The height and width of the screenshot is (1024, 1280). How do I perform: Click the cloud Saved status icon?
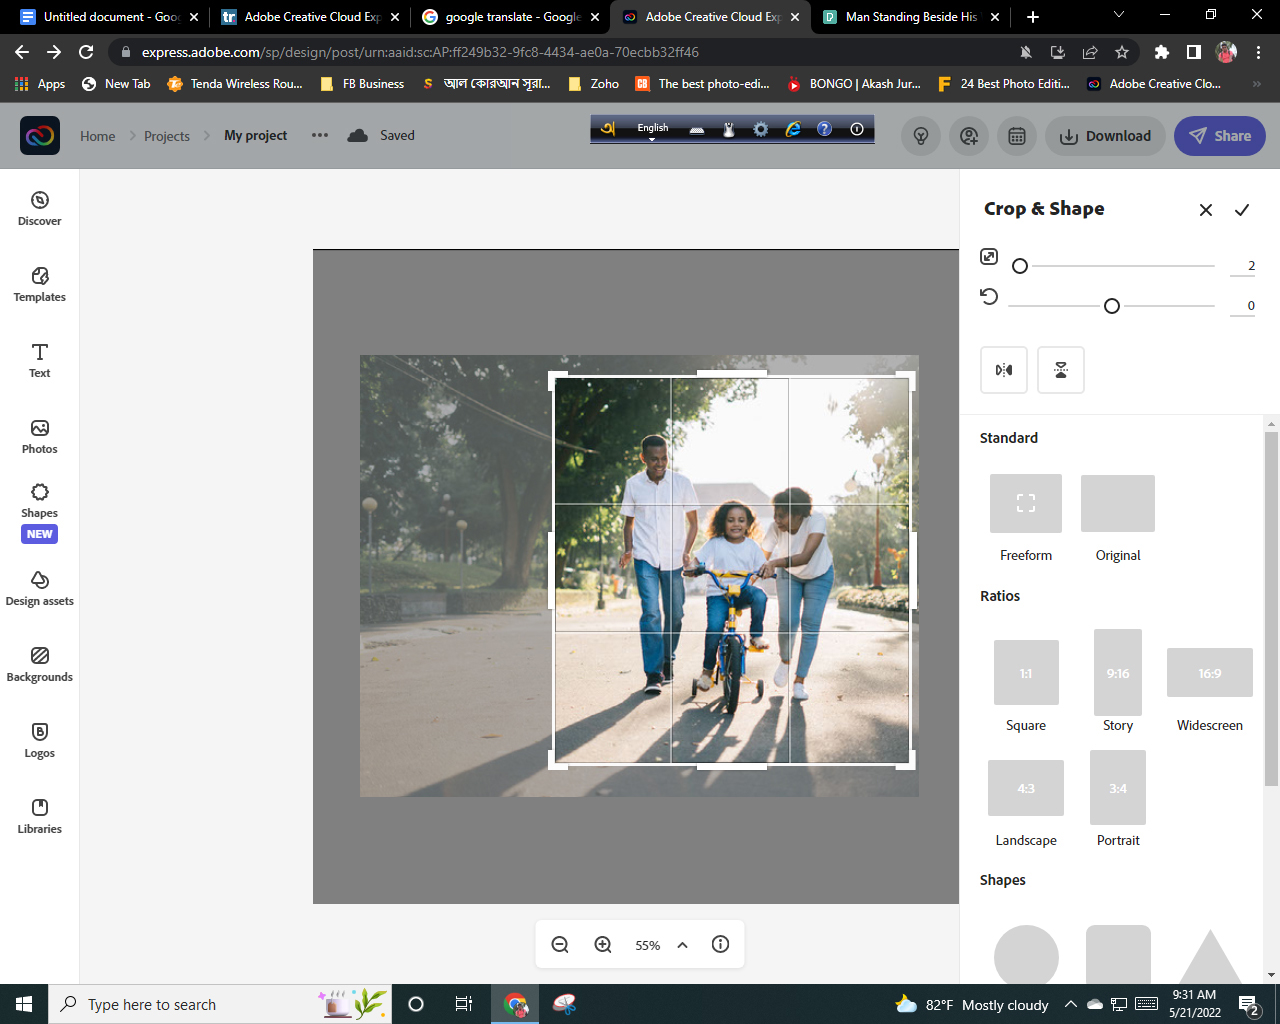[358, 135]
